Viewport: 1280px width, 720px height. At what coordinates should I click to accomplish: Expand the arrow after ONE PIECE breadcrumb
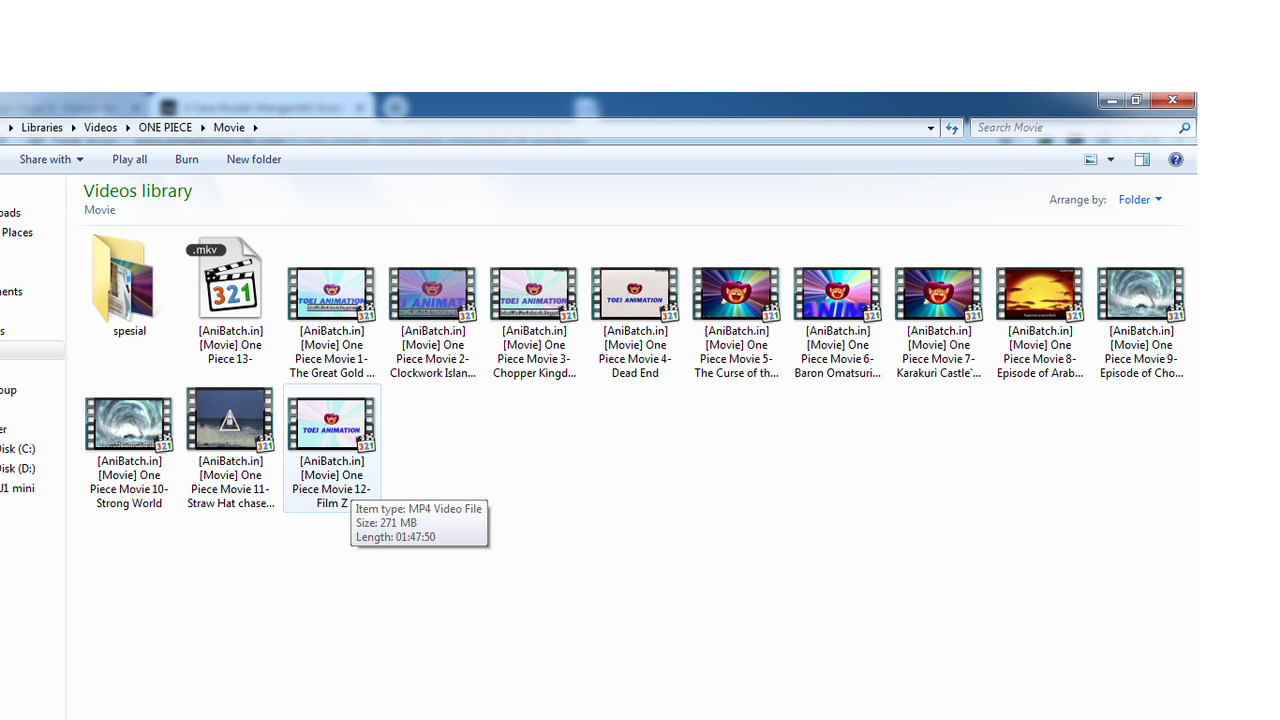click(x=202, y=128)
